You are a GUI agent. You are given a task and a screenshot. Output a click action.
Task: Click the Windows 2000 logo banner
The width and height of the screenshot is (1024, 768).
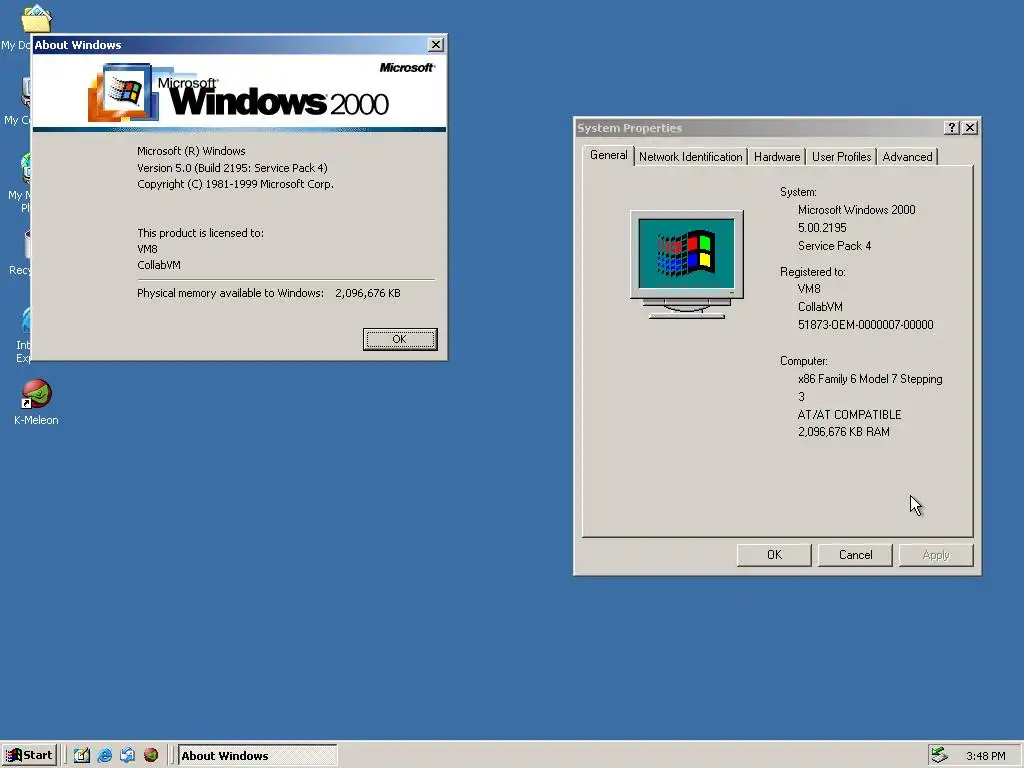(239, 92)
